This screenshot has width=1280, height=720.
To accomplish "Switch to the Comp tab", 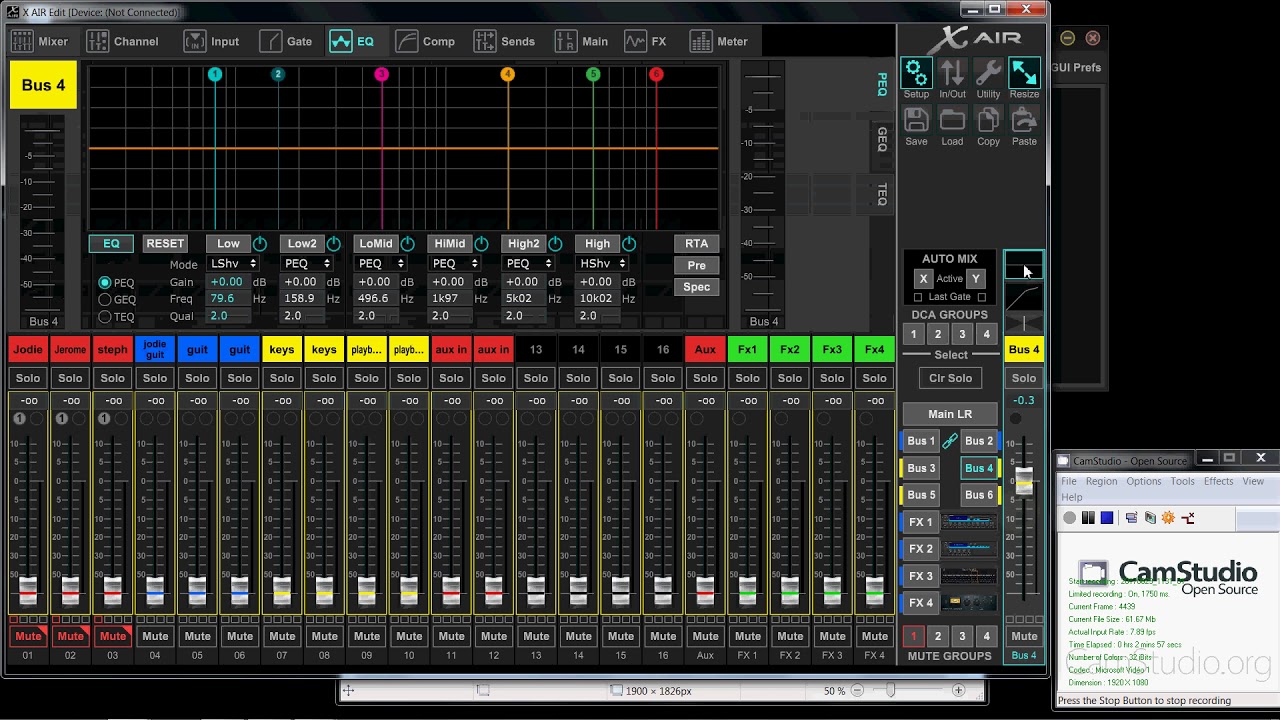I will [x=425, y=42].
